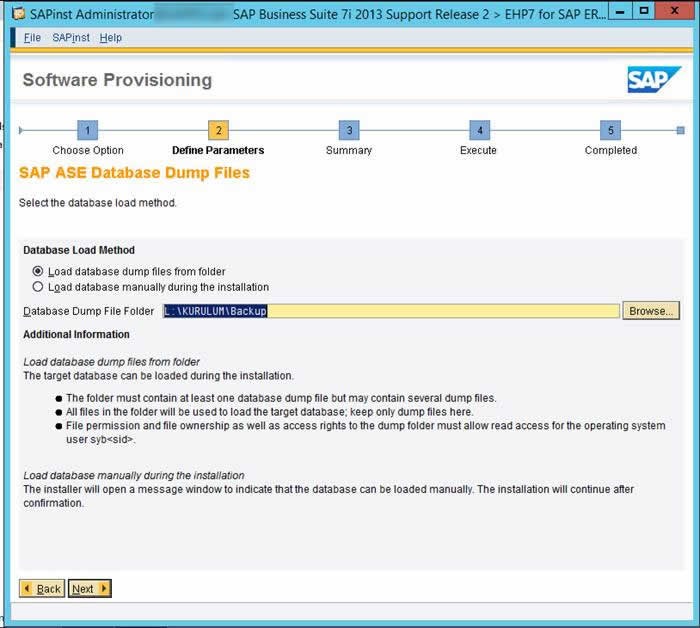700x628 pixels.
Task: Click the 'Execute' step label
Action: (478, 150)
